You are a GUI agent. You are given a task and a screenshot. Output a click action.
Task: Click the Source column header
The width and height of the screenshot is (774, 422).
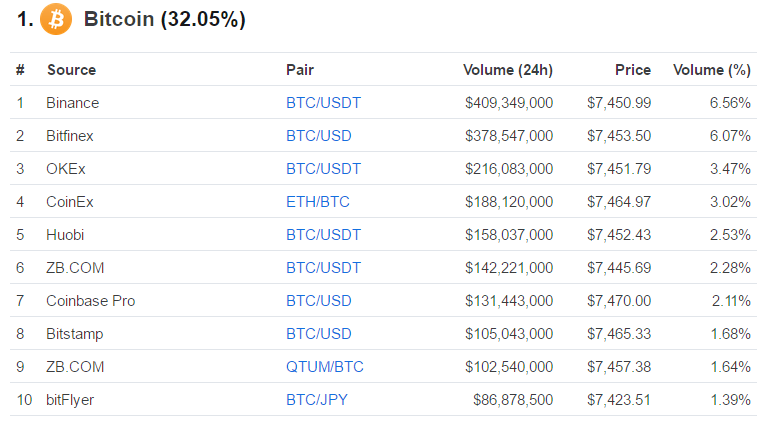[x=72, y=70]
